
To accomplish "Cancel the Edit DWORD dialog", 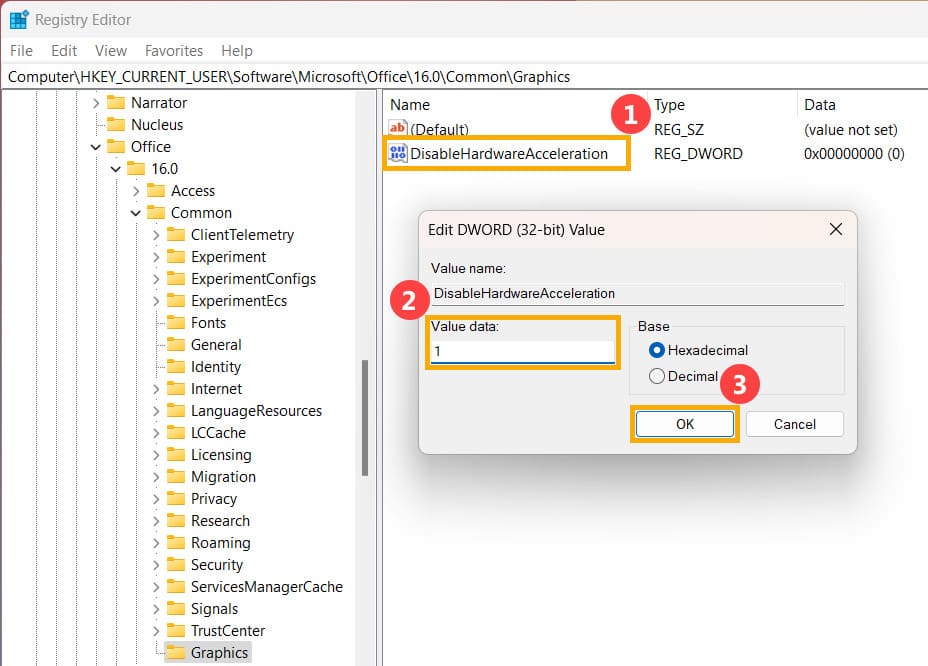I will [794, 424].
